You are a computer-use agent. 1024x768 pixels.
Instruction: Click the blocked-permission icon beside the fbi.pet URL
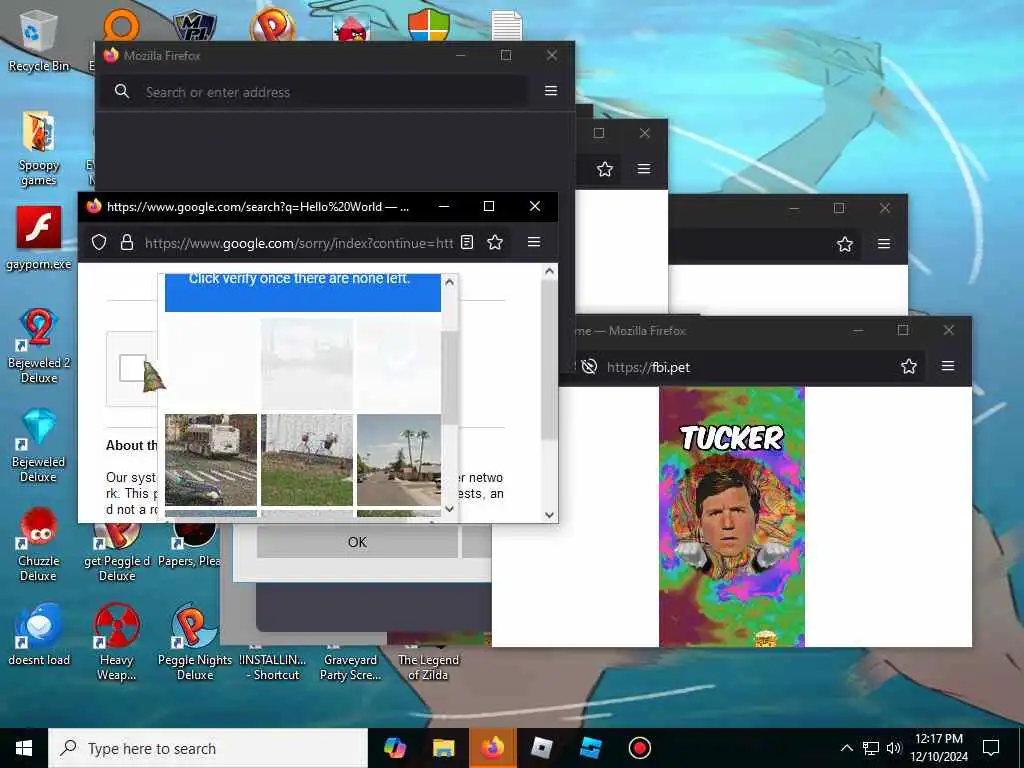589,366
